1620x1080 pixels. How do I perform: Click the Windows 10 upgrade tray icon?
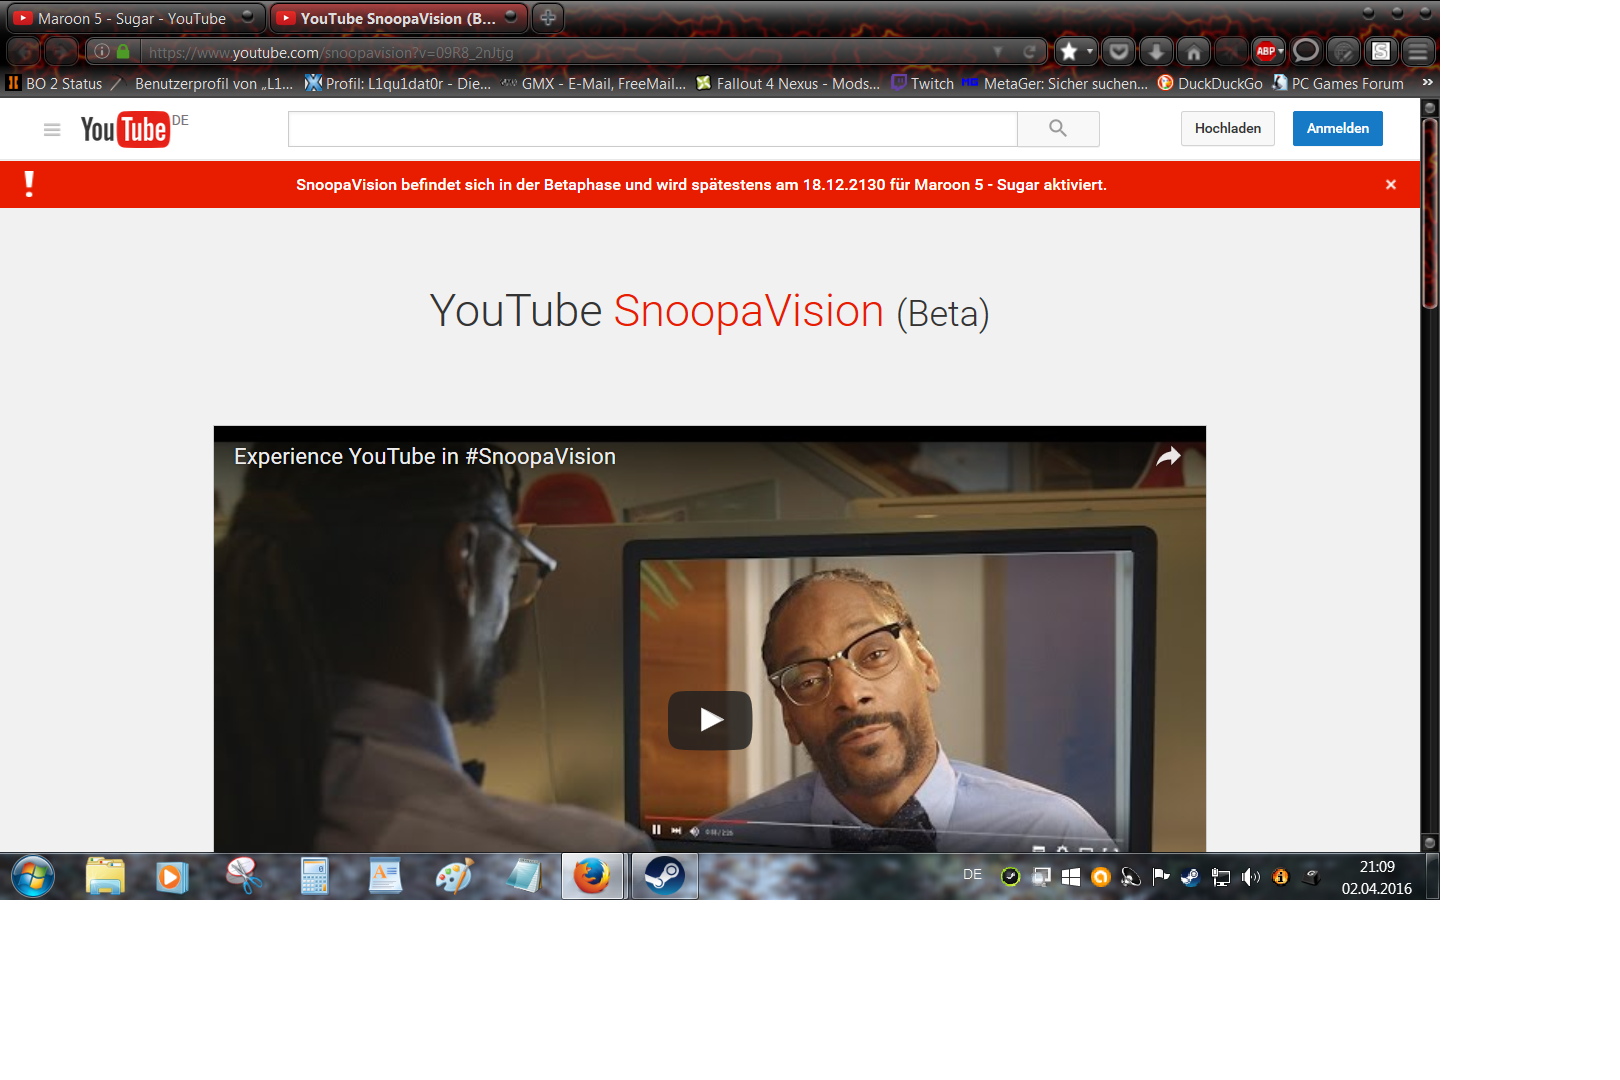tap(1070, 877)
